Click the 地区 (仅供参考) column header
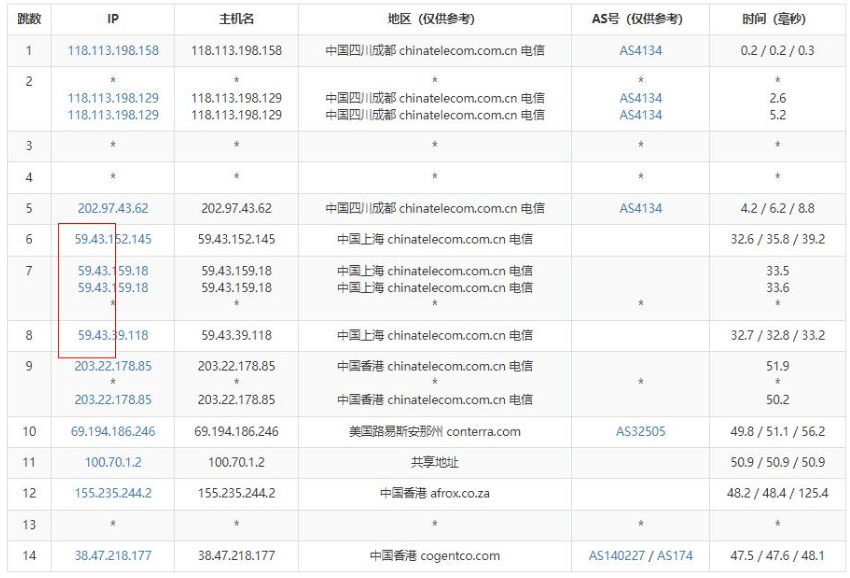850x578 pixels. pos(434,19)
